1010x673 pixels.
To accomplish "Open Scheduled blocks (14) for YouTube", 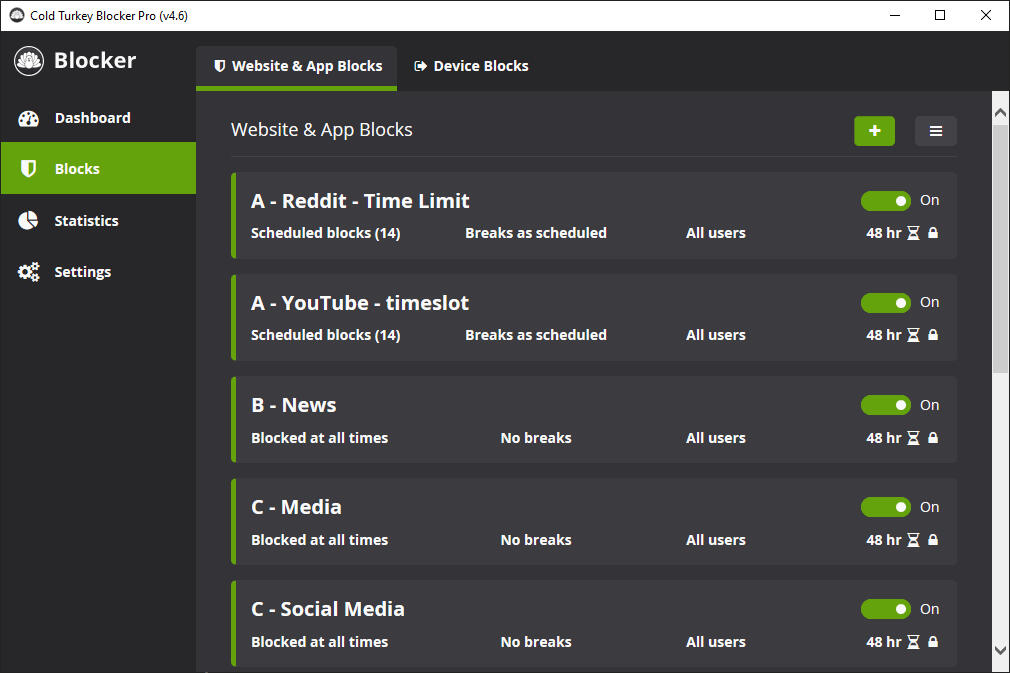I will pos(325,335).
